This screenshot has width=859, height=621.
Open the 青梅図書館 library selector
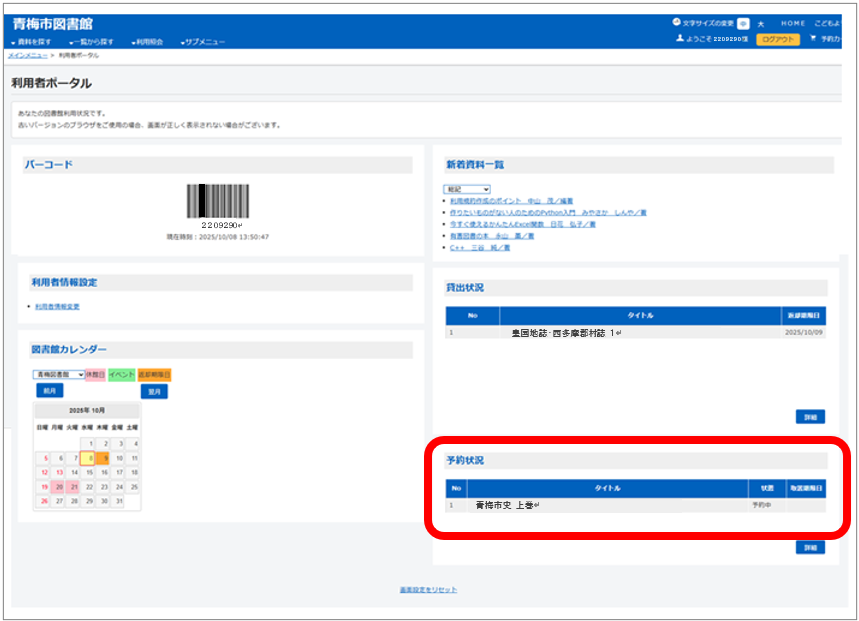[59, 374]
